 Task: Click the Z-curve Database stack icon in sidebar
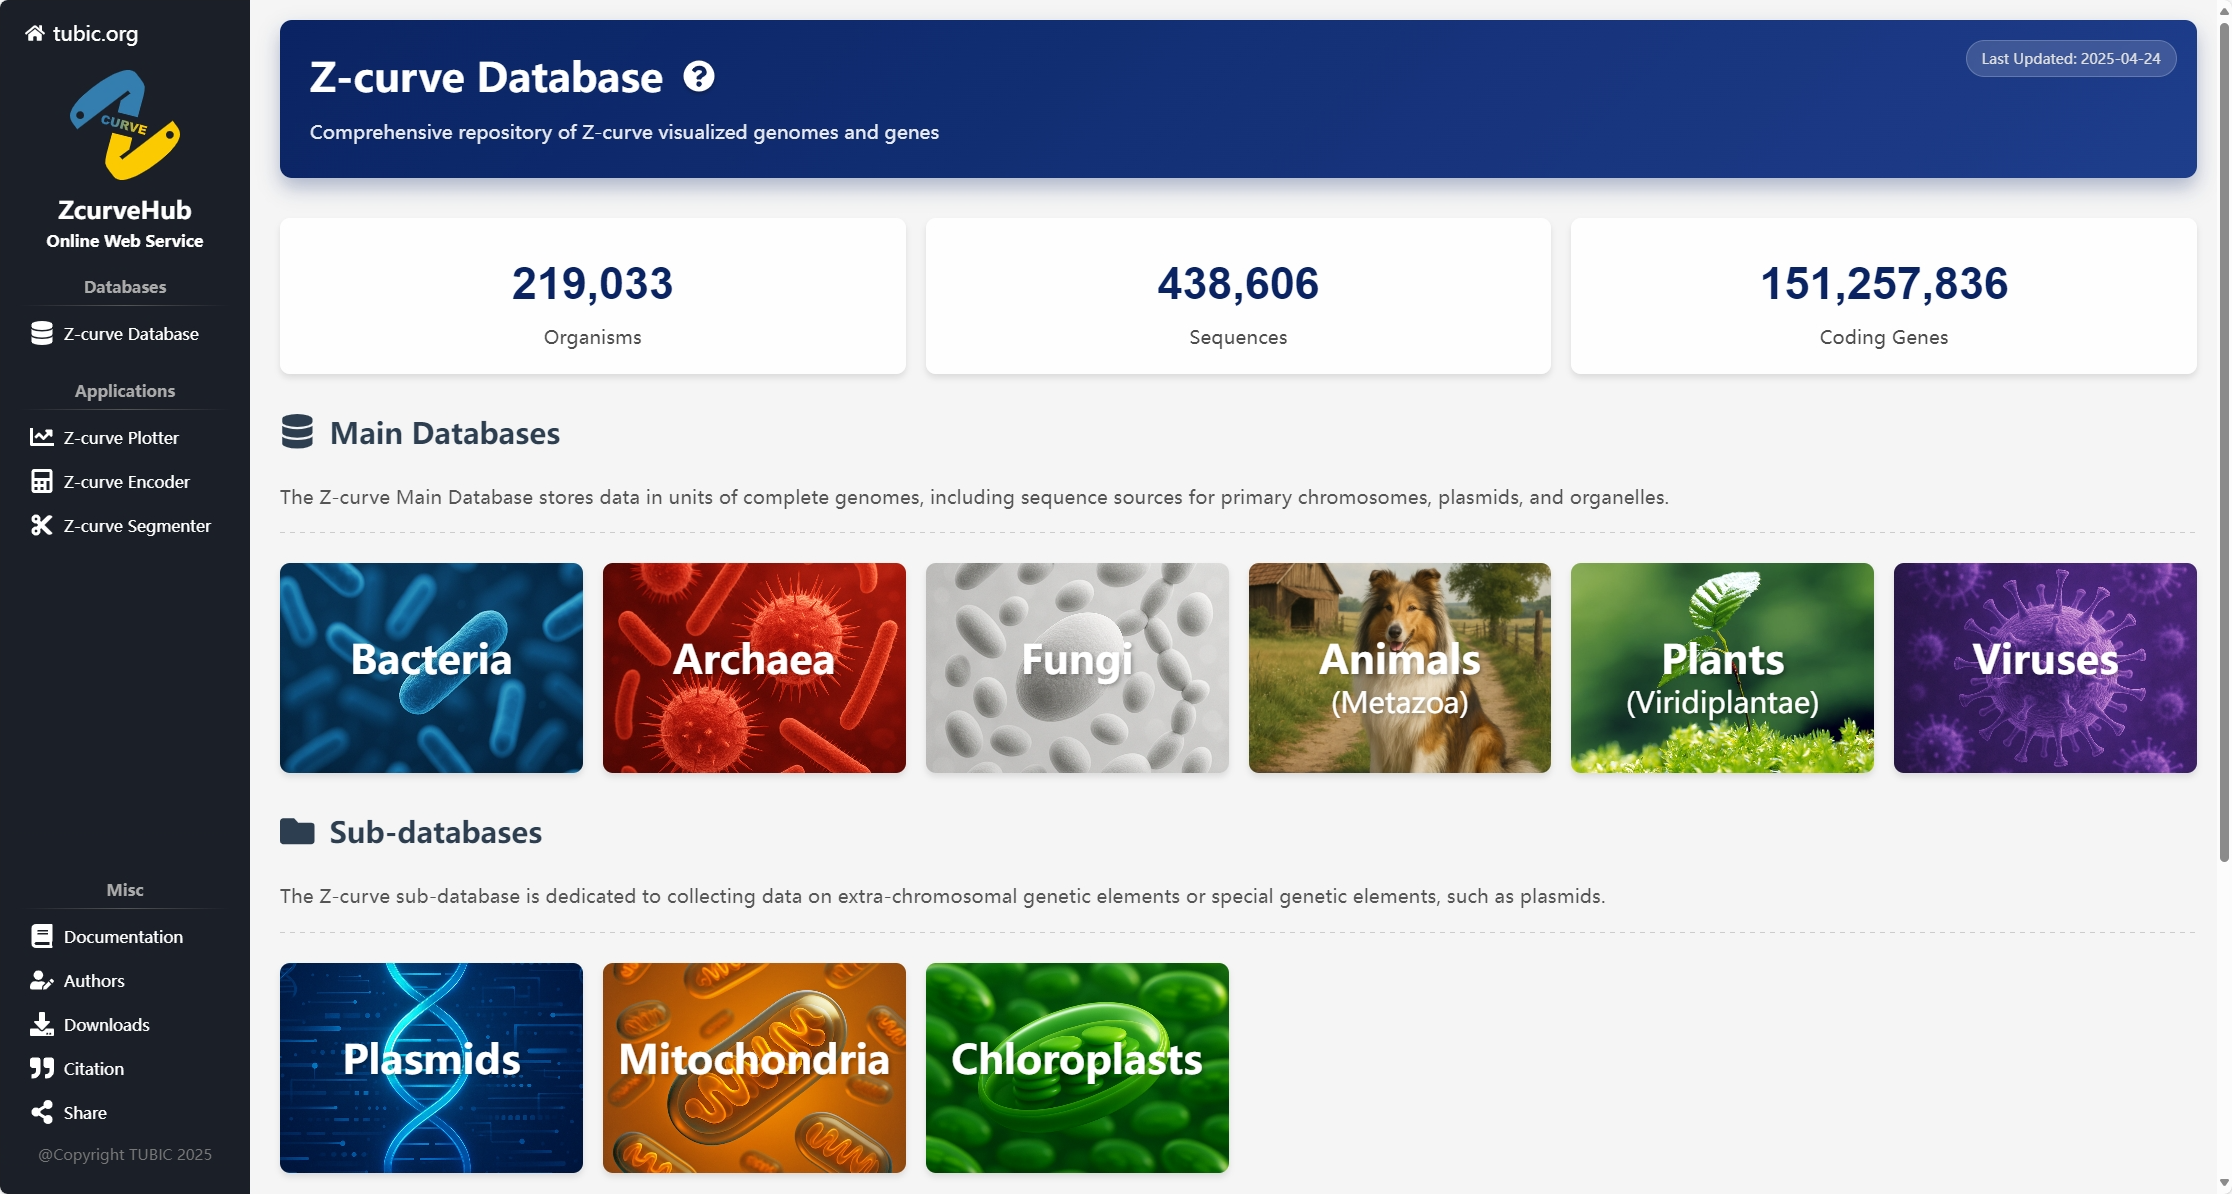[42, 333]
